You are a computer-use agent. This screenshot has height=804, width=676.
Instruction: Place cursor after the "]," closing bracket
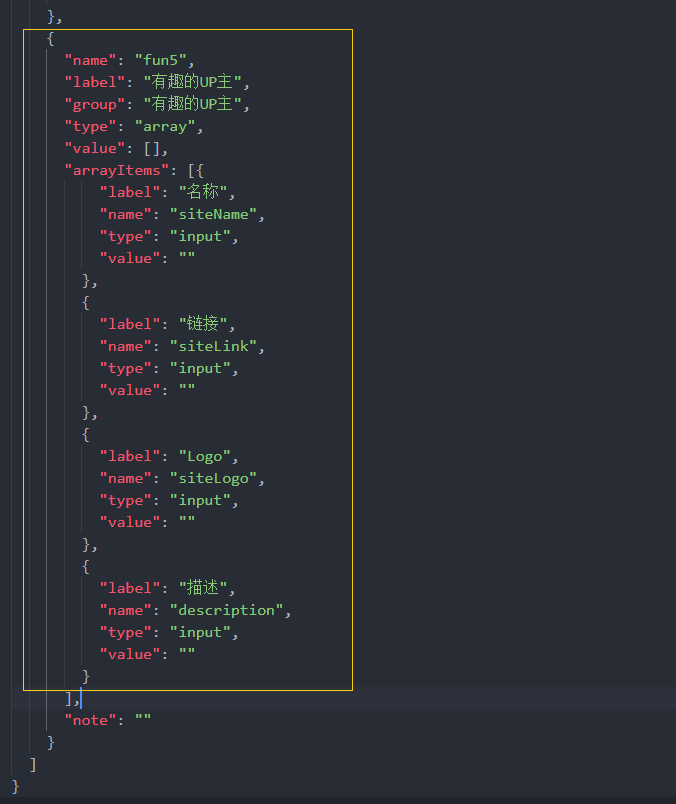click(x=81, y=698)
